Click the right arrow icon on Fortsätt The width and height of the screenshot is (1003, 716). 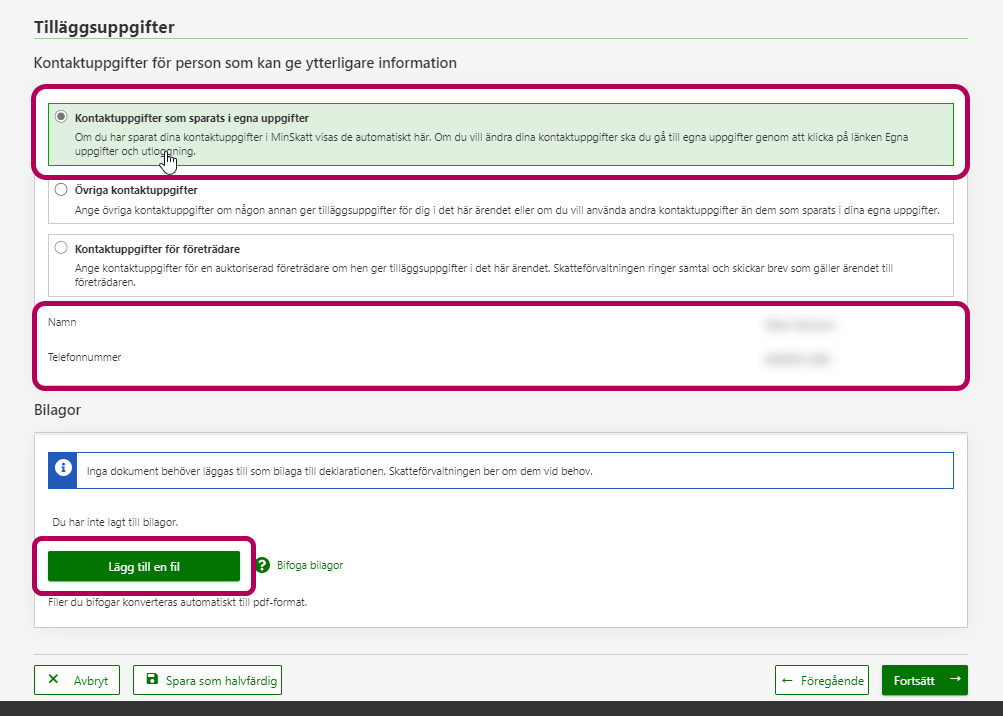coord(955,680)
